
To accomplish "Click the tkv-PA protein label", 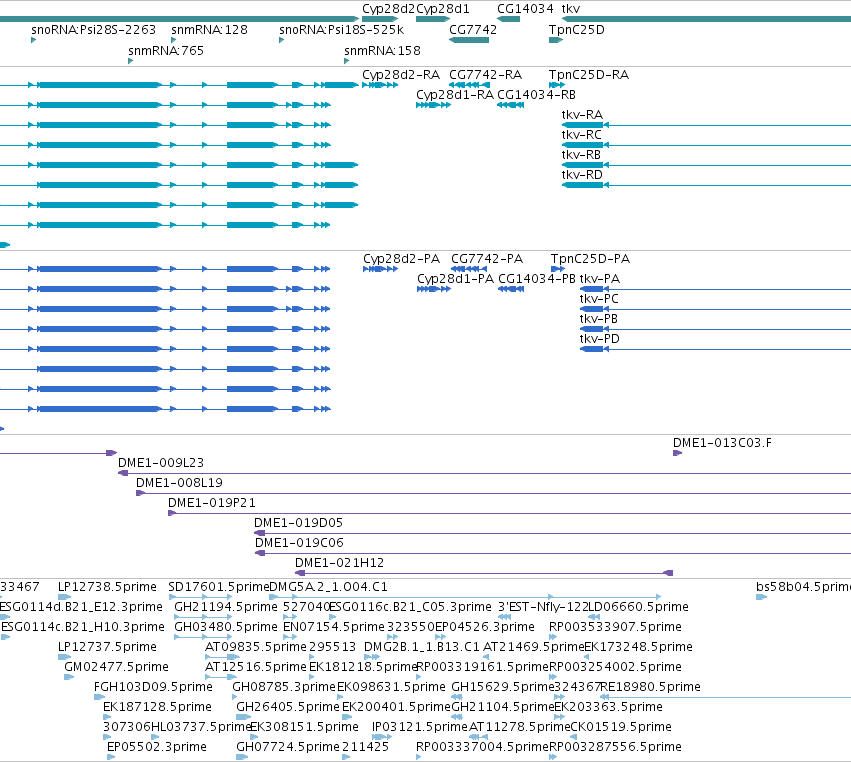I will (x=600, y=279).
